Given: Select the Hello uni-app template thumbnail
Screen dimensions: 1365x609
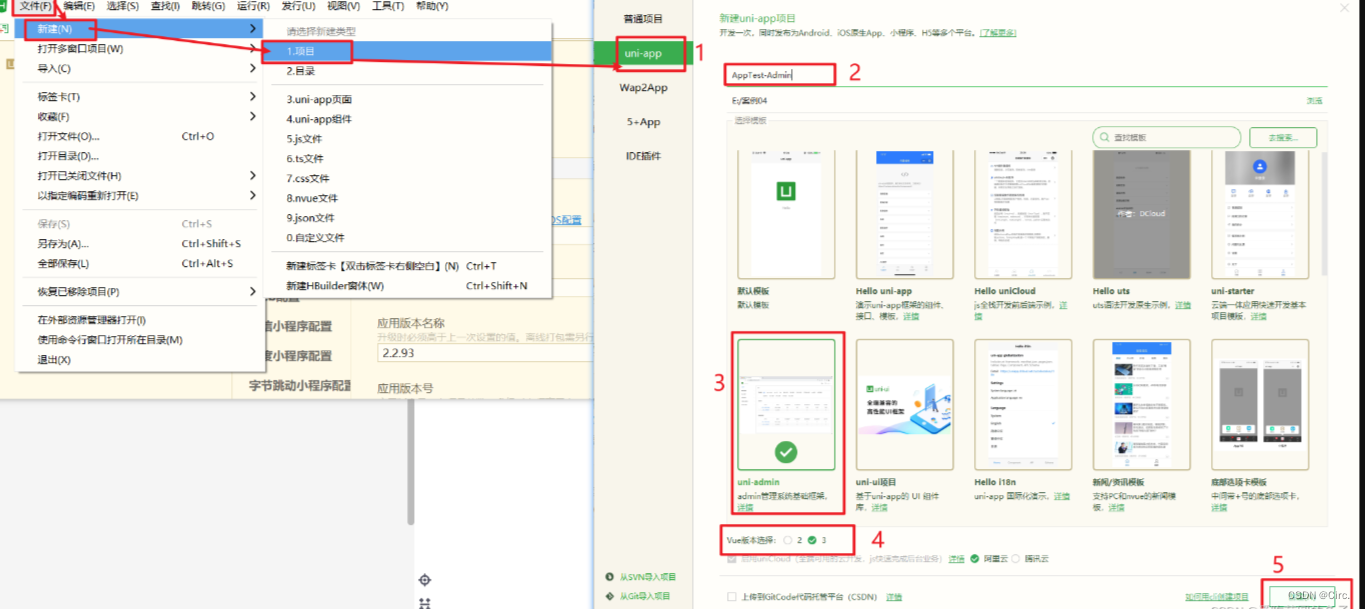Looking at the screenshot, I should [905, 215].
